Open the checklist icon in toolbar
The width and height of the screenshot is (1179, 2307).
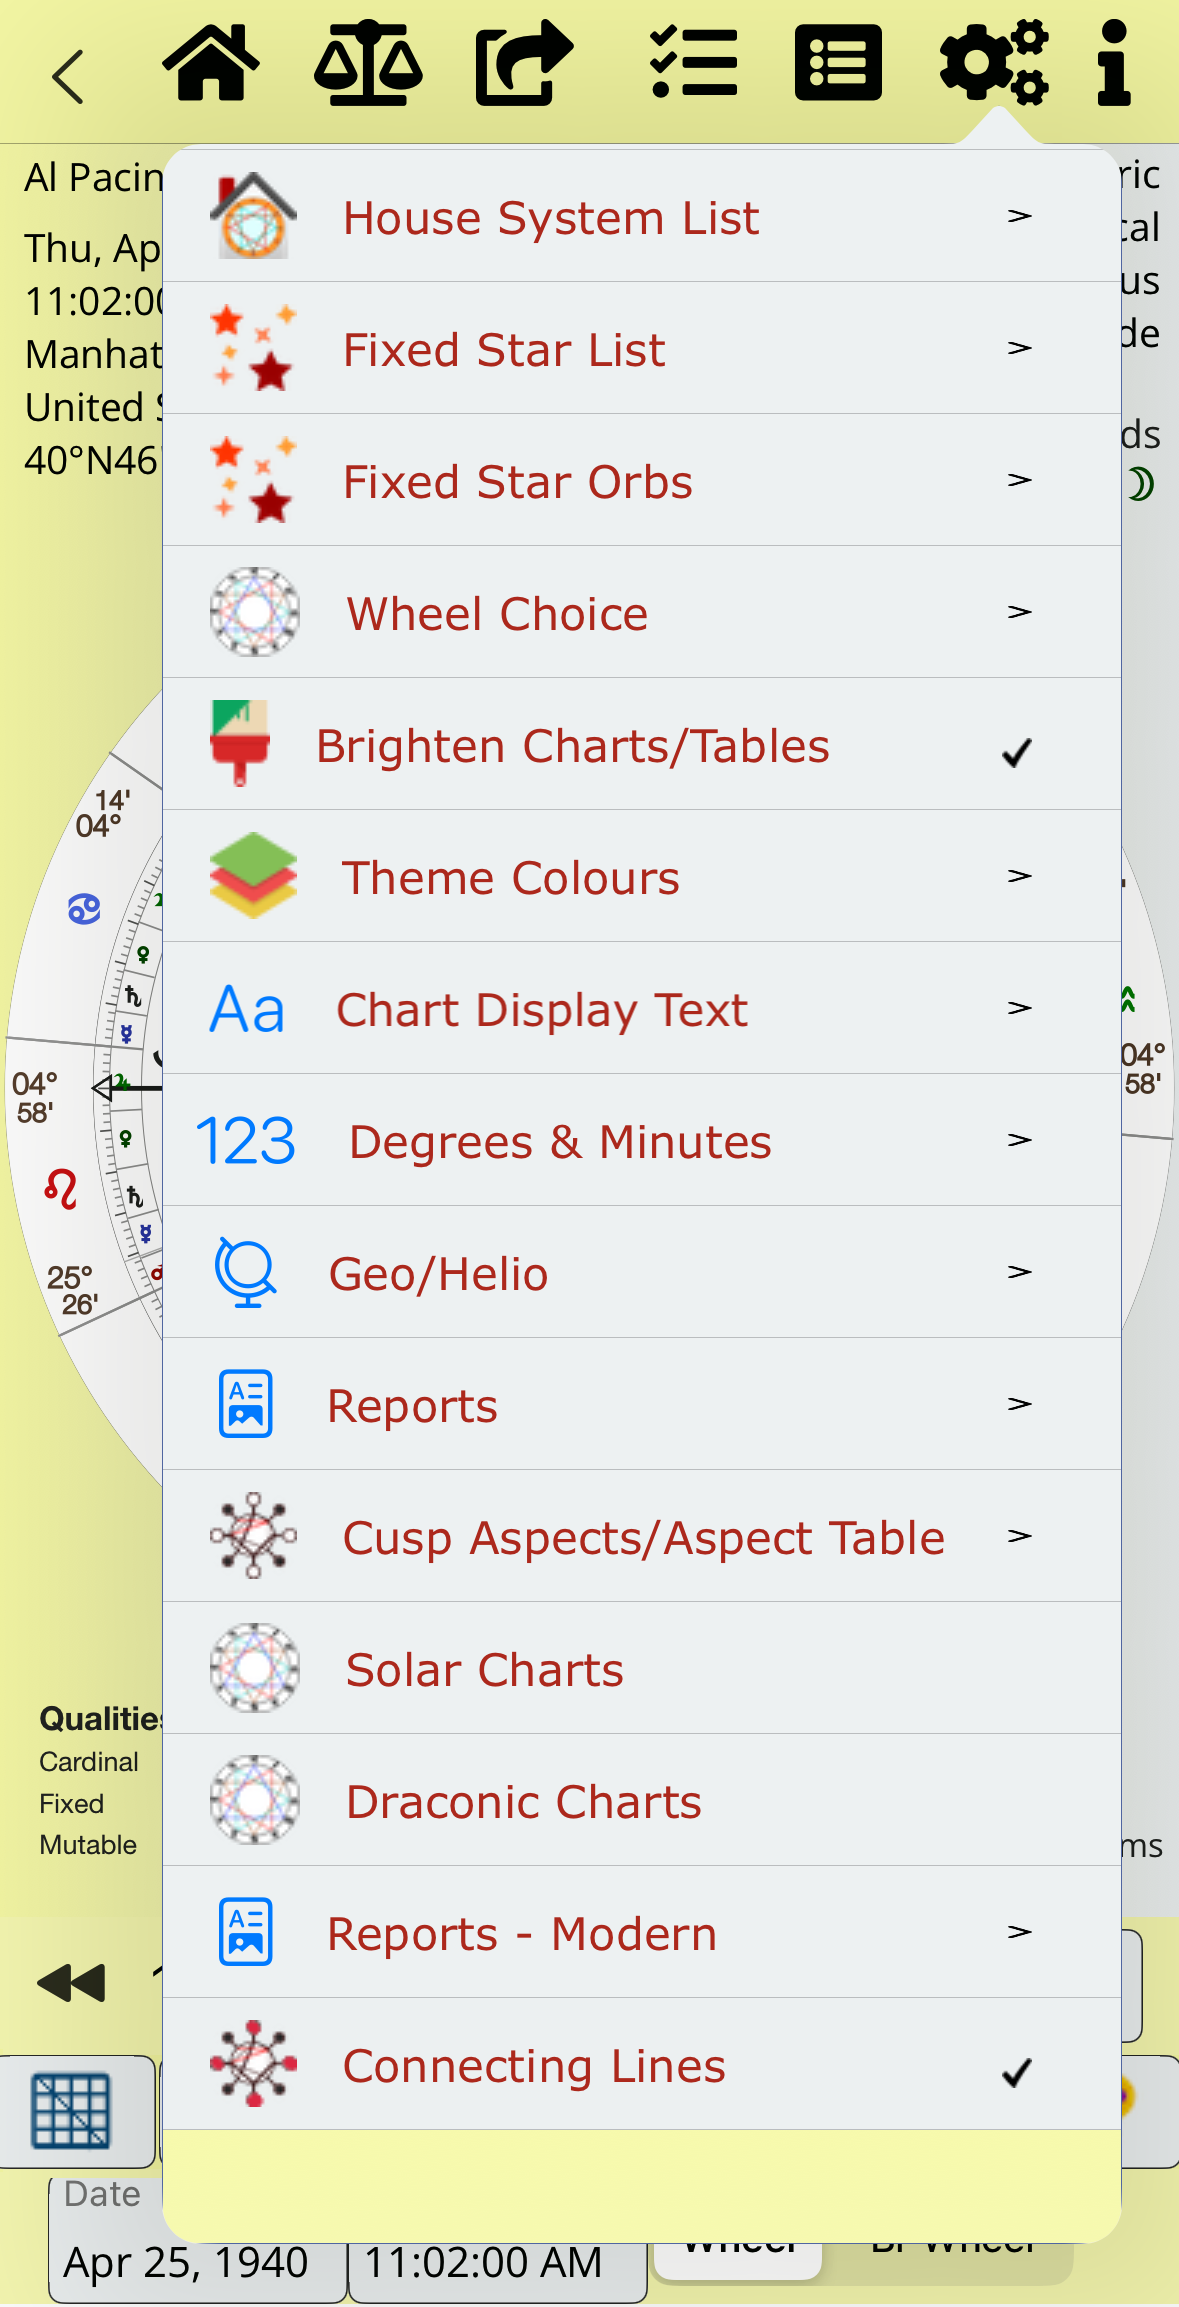pos(693,64)
